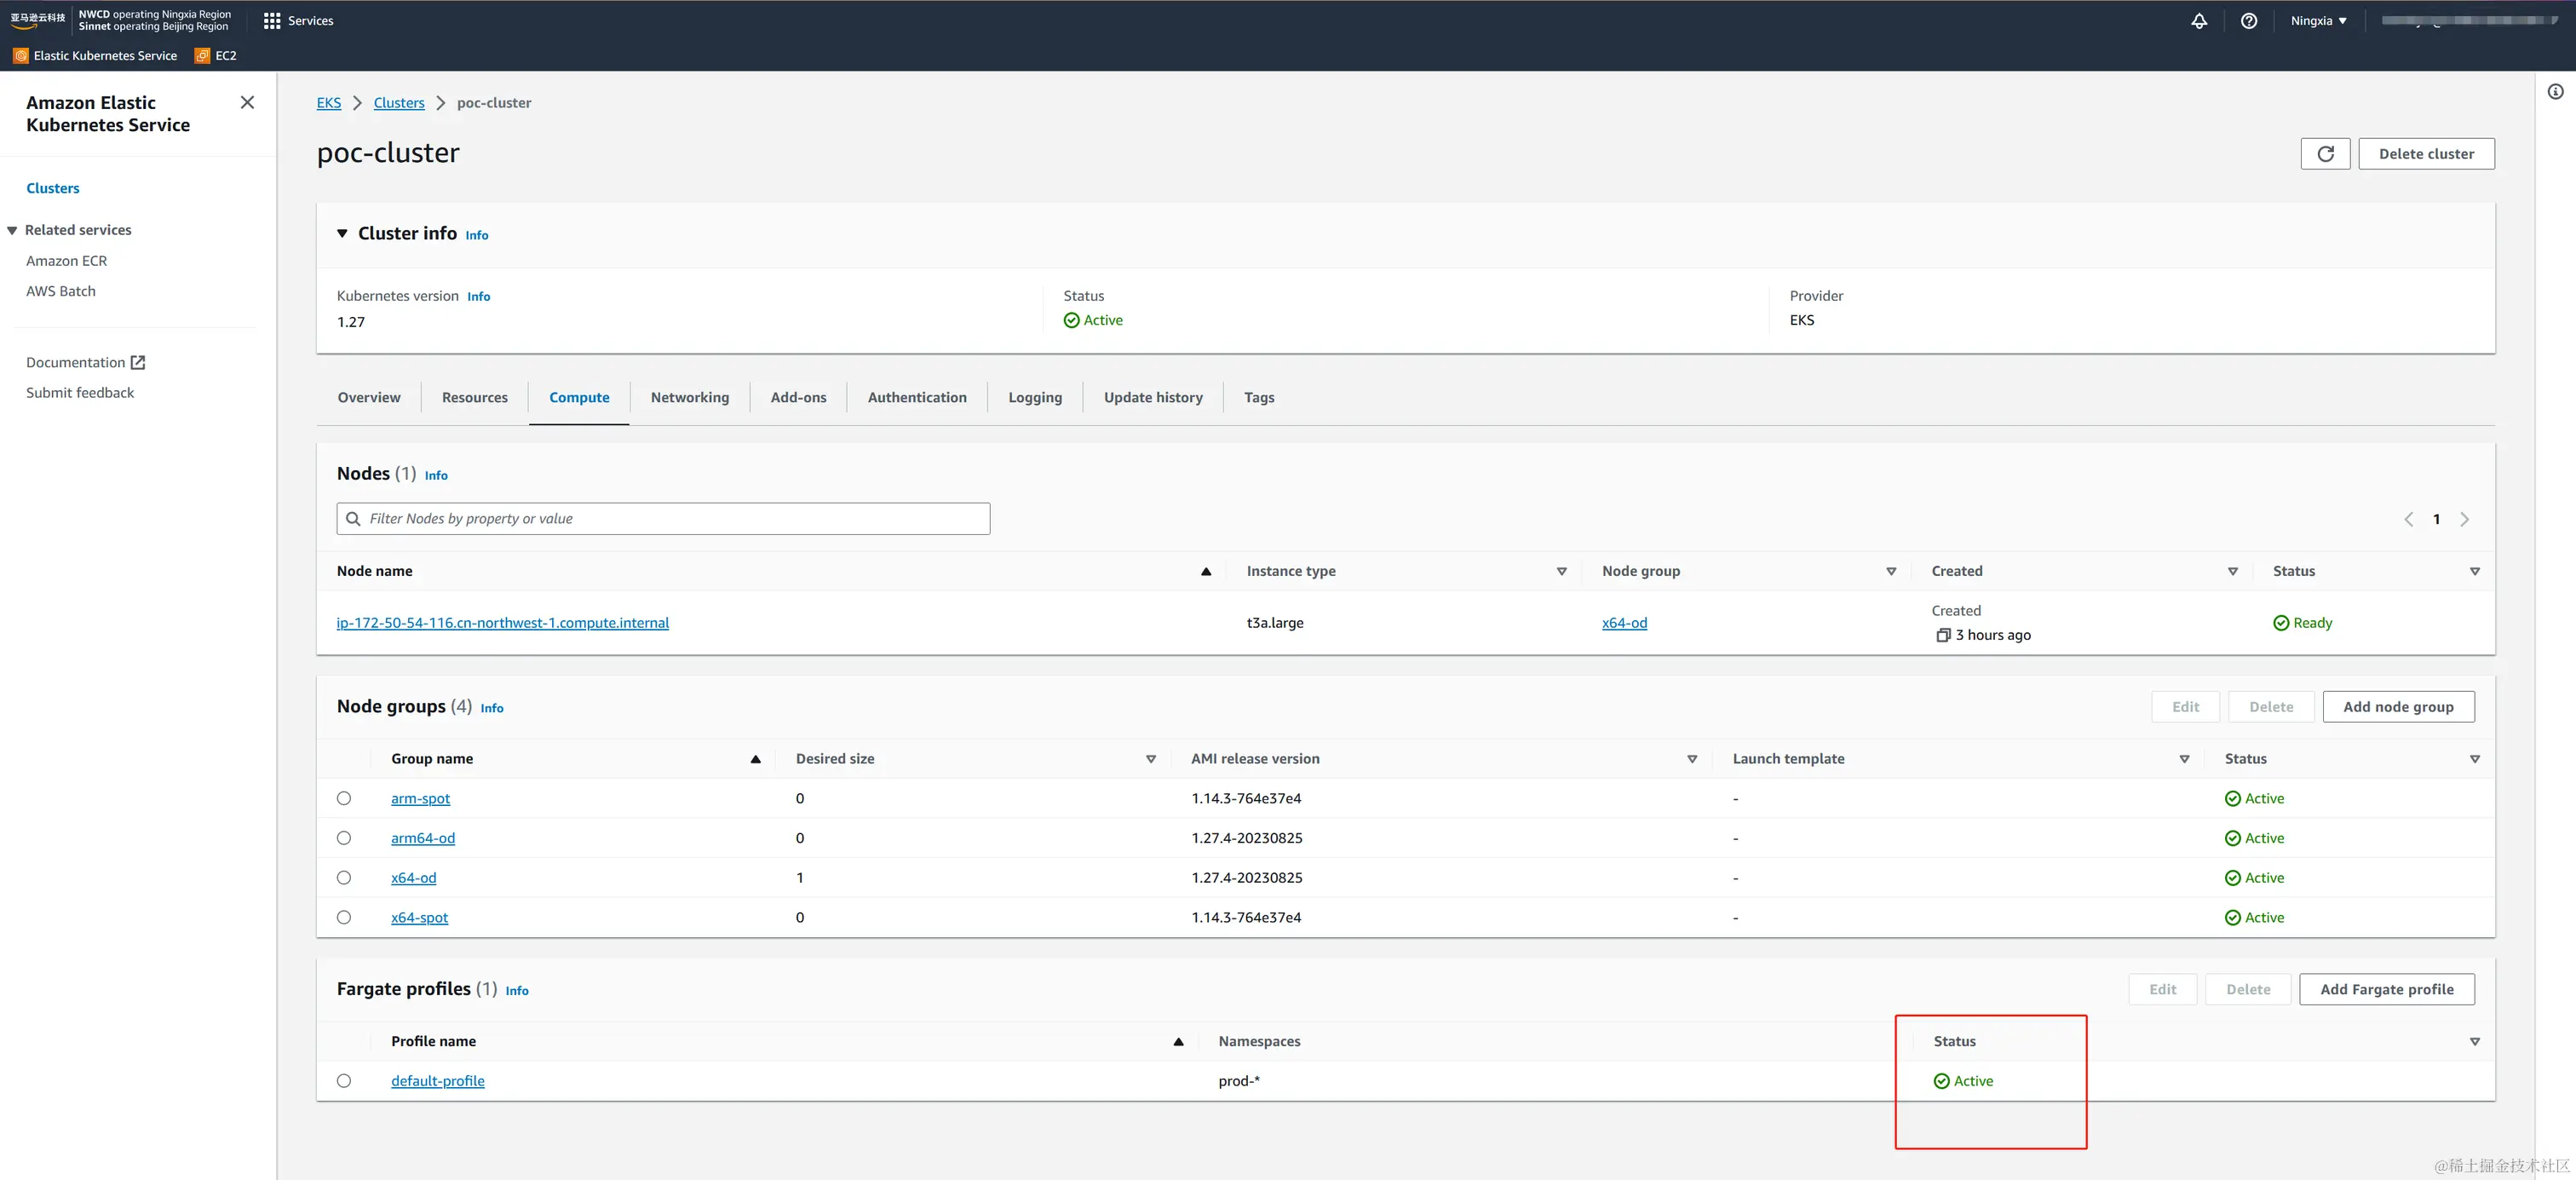This screenshot has height=1180, width=2576.
Task: Open Amazon ECR in sidebar
Action: (x=66, y=261)
